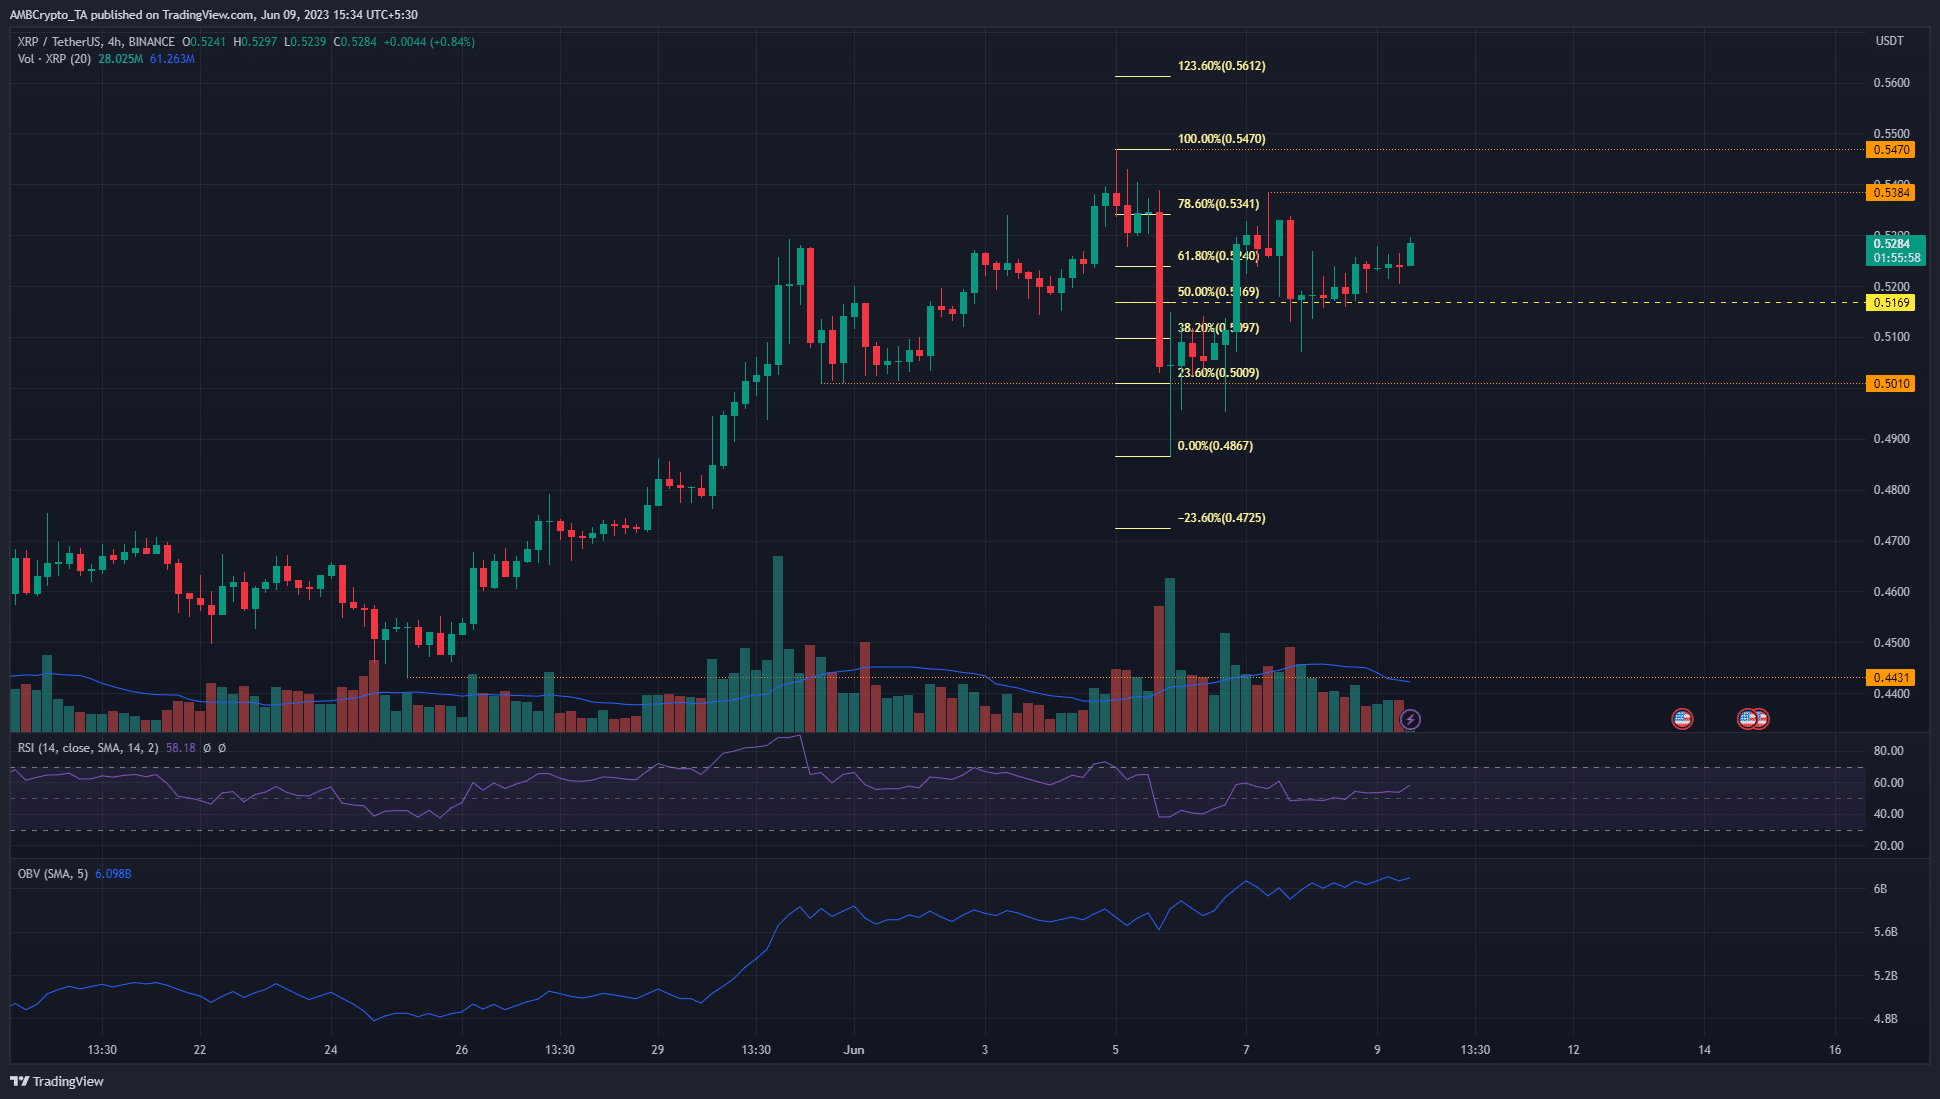This screenshot has height=1099, width=1940.
Task: Open the lone US flag economic event marker
Action: (1682, 719)
